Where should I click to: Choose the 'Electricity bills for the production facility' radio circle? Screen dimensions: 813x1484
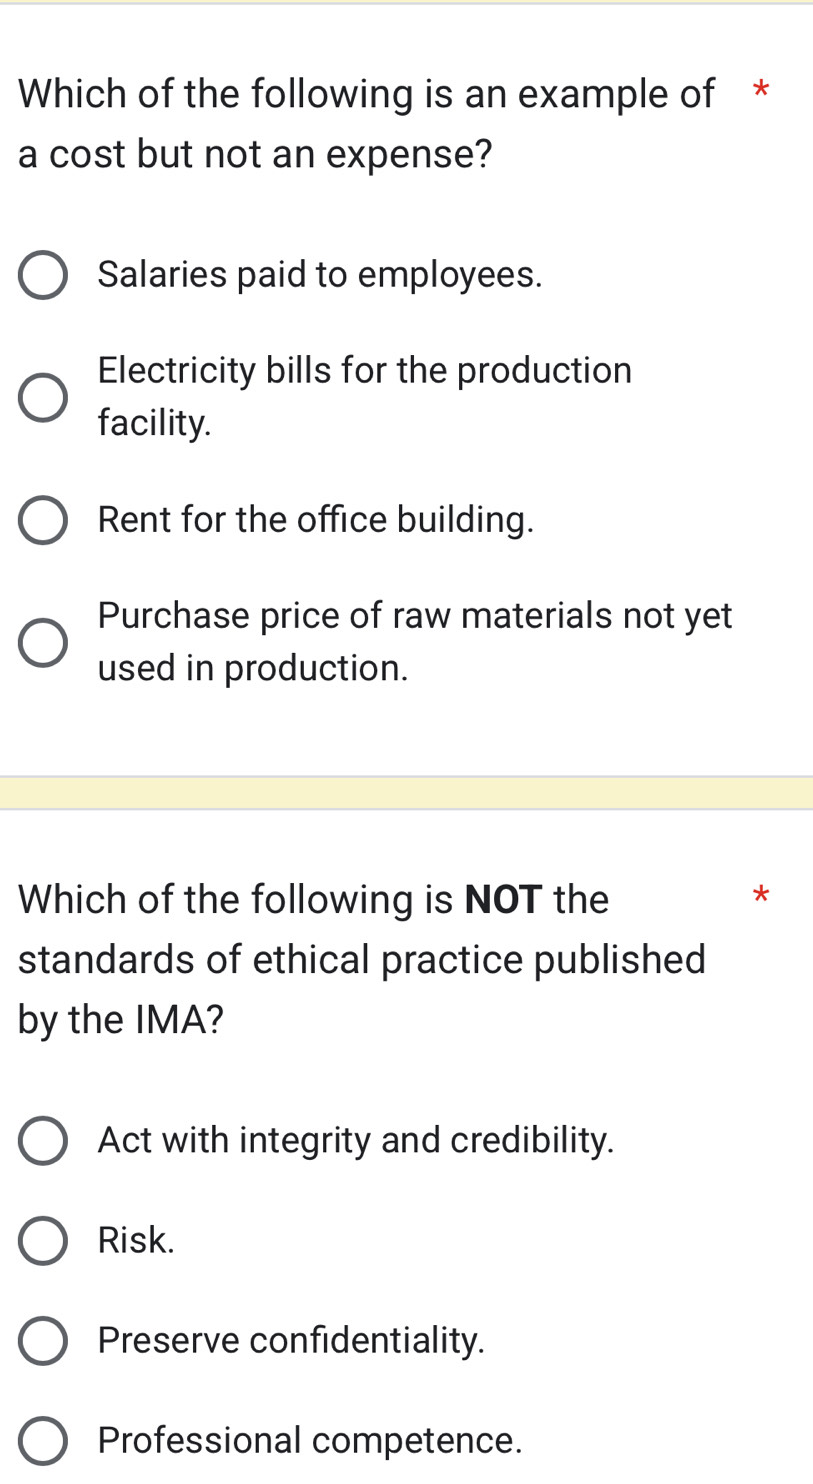point(43,398)
